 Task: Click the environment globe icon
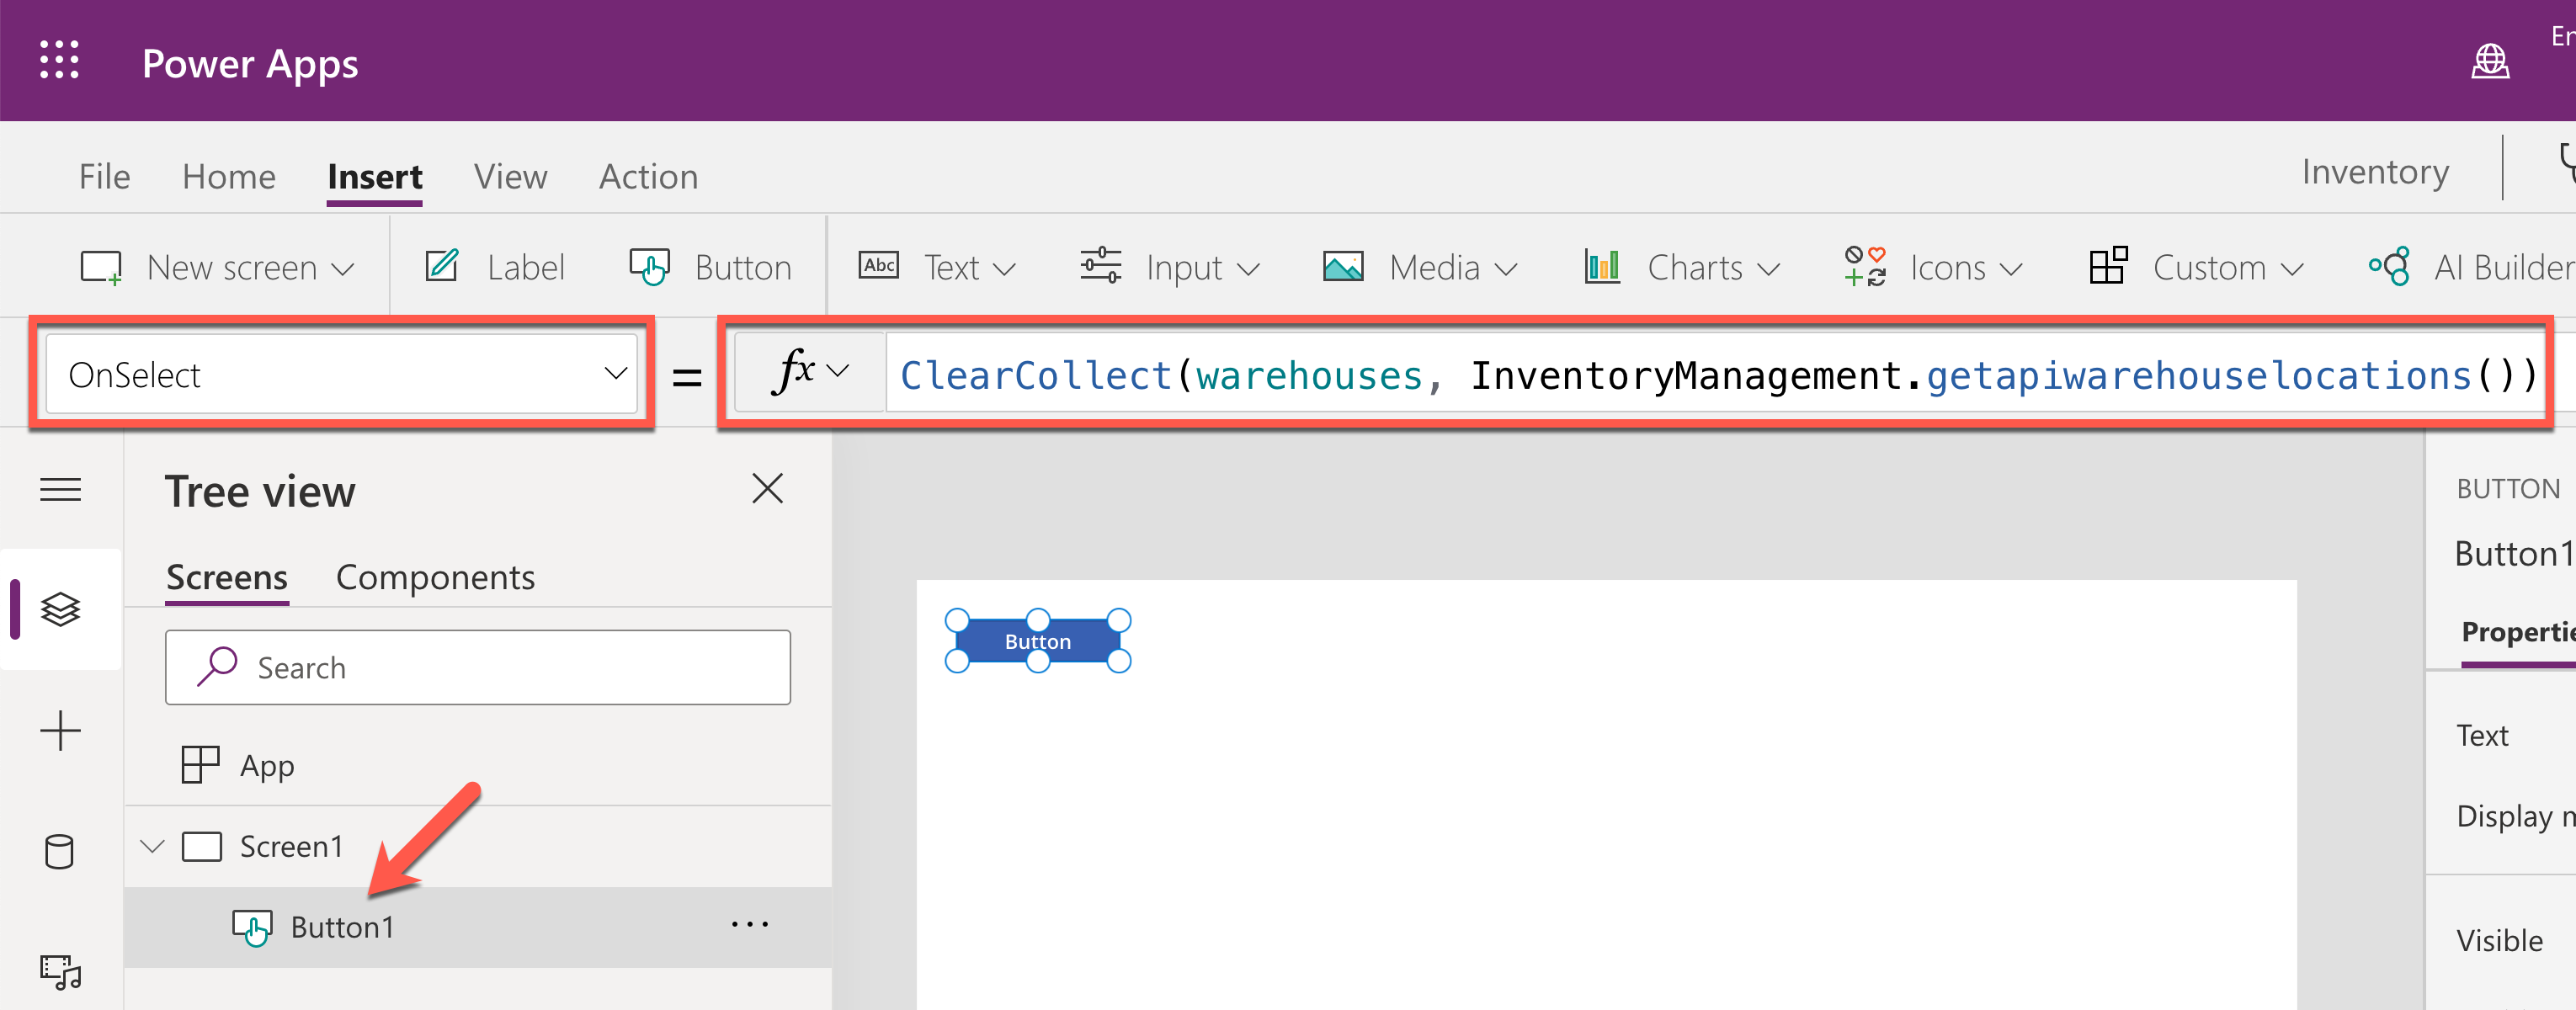2490,61
